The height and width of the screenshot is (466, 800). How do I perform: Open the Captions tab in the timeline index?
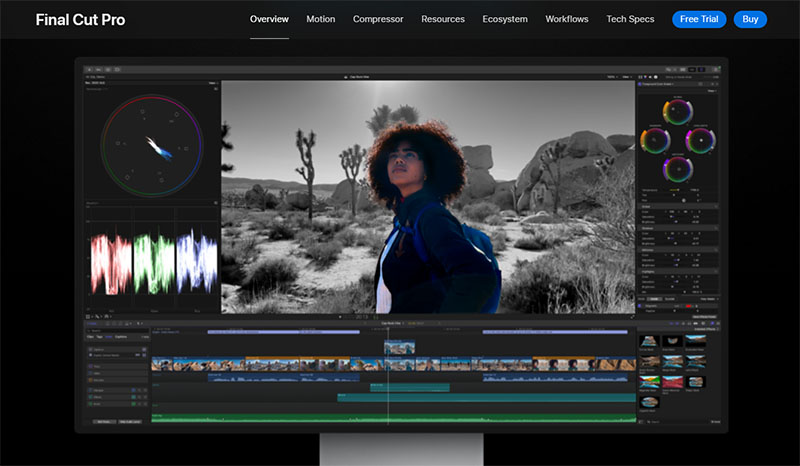[121, 337]
